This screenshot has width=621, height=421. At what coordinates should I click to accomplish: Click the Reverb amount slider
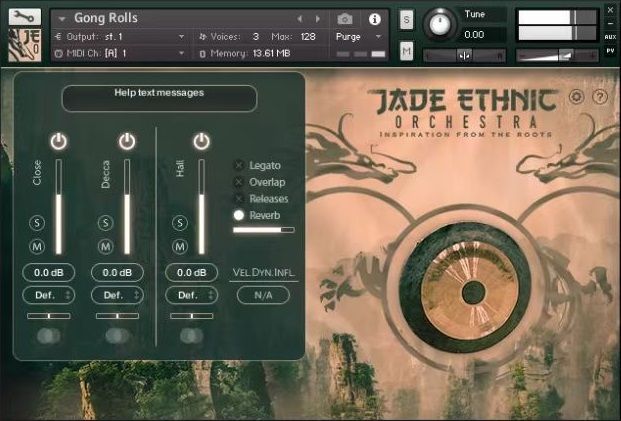point(264,230)
